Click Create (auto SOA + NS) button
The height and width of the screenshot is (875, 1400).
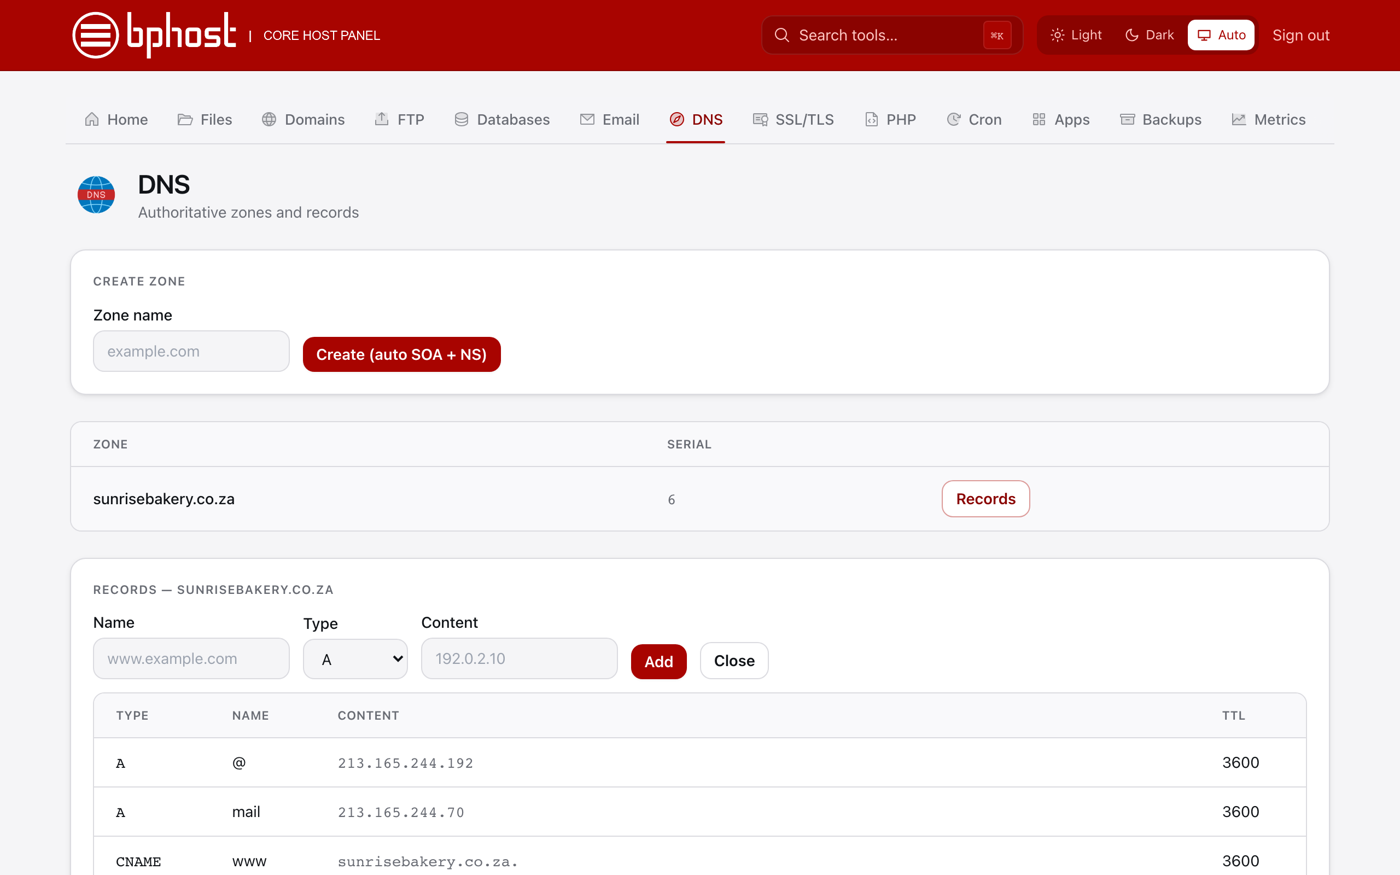click(402, 354)
